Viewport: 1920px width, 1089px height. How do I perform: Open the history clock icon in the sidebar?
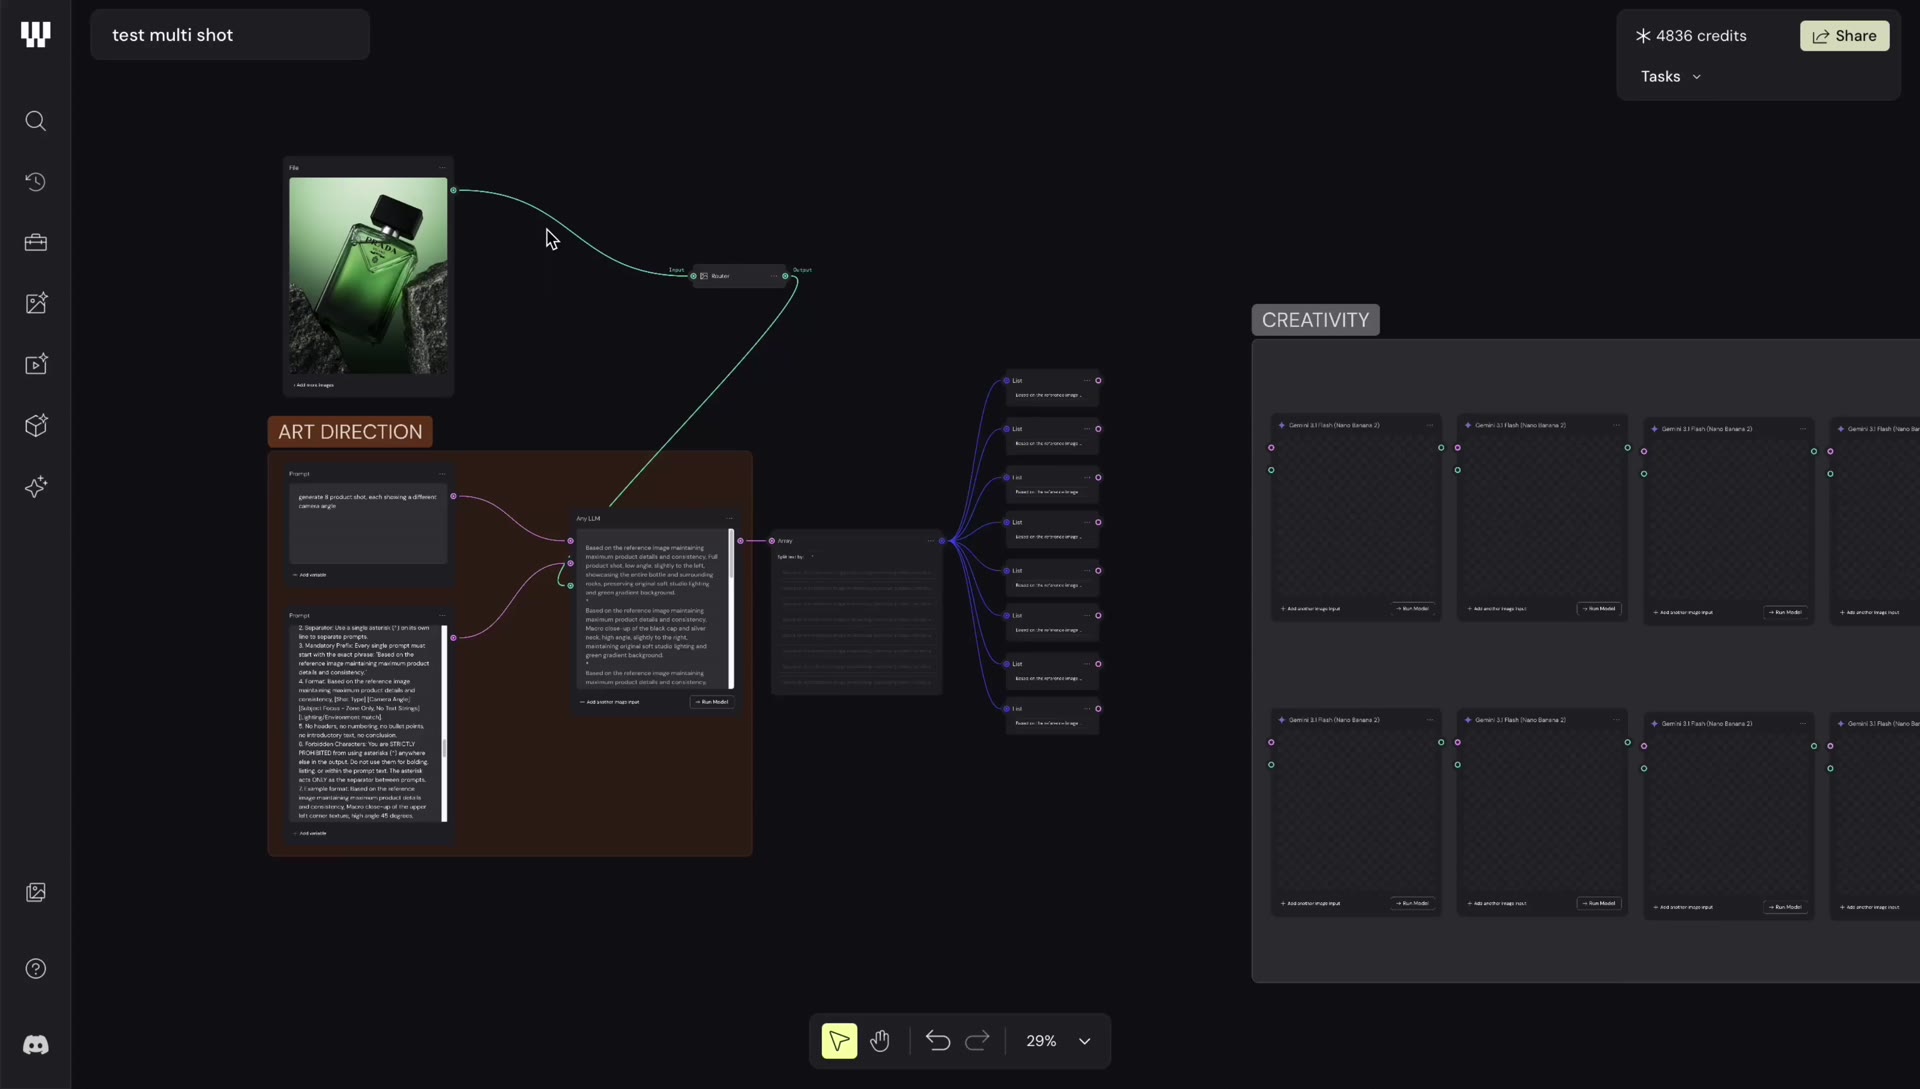click(x=36, y=182)
